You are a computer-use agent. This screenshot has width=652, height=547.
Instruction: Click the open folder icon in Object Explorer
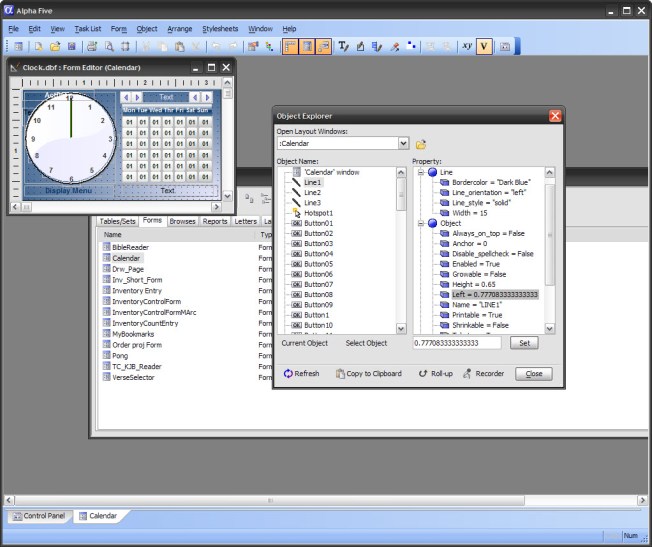[421, 144]
